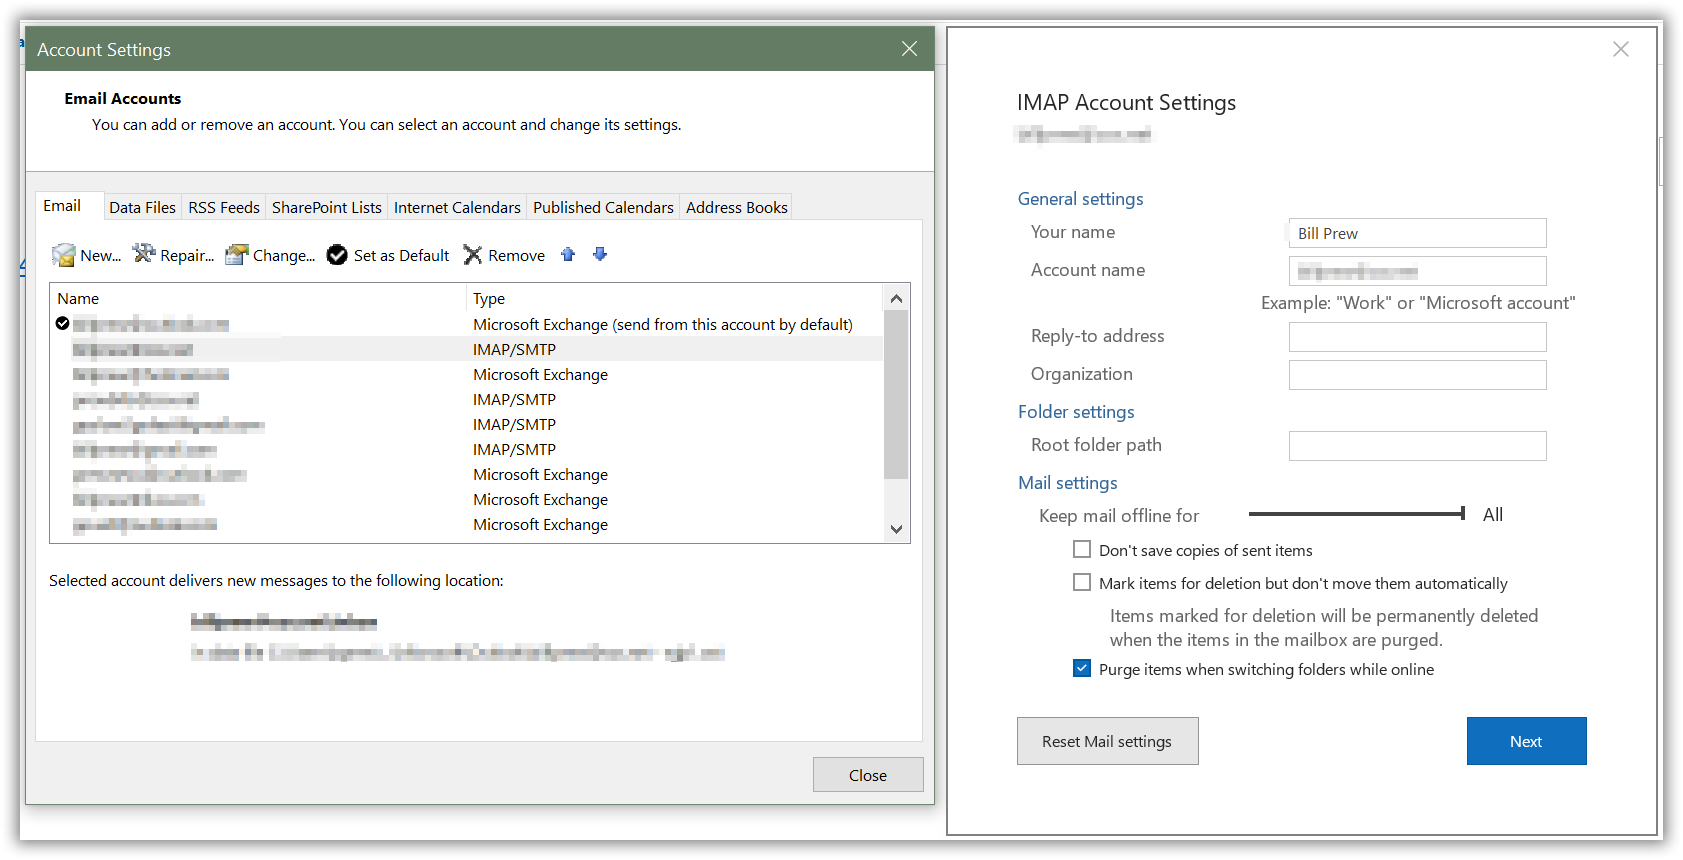Toggle Mark items for deletion checkbox
The width and height of the screenshot is (1683, 860).
(x=1082, y=582)
